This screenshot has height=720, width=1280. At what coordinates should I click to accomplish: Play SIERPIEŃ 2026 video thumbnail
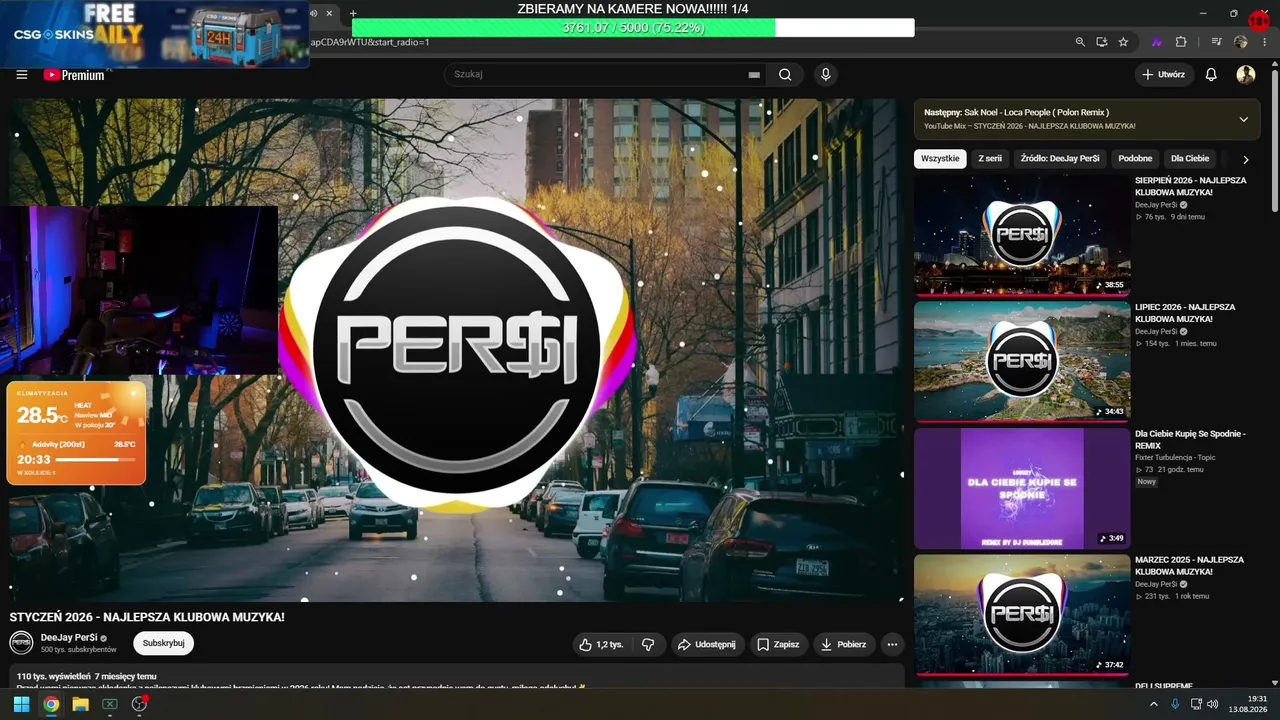(x=1022, y=236)
